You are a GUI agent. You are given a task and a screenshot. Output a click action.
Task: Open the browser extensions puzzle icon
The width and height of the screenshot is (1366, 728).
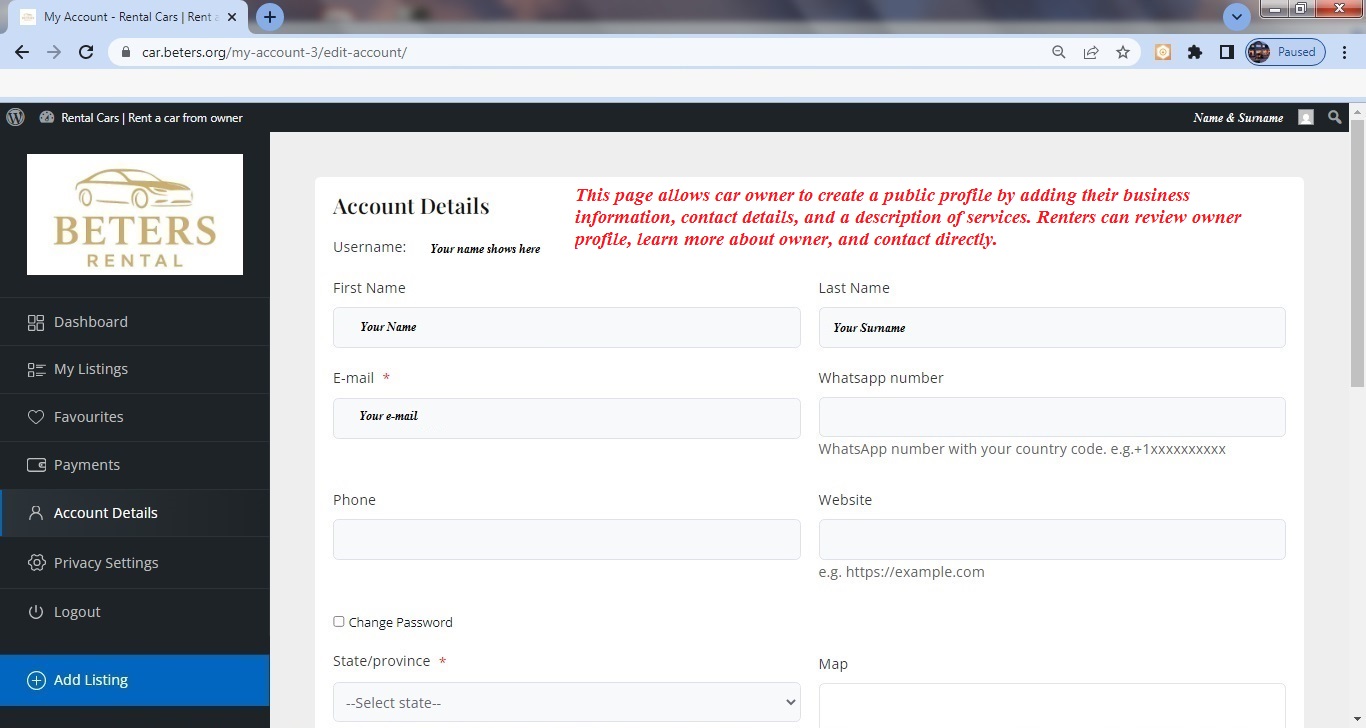click(x=1194, y=52)
